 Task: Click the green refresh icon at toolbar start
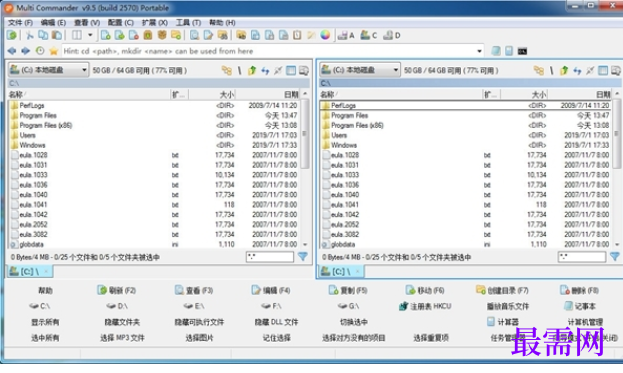(x=12, y=35)
